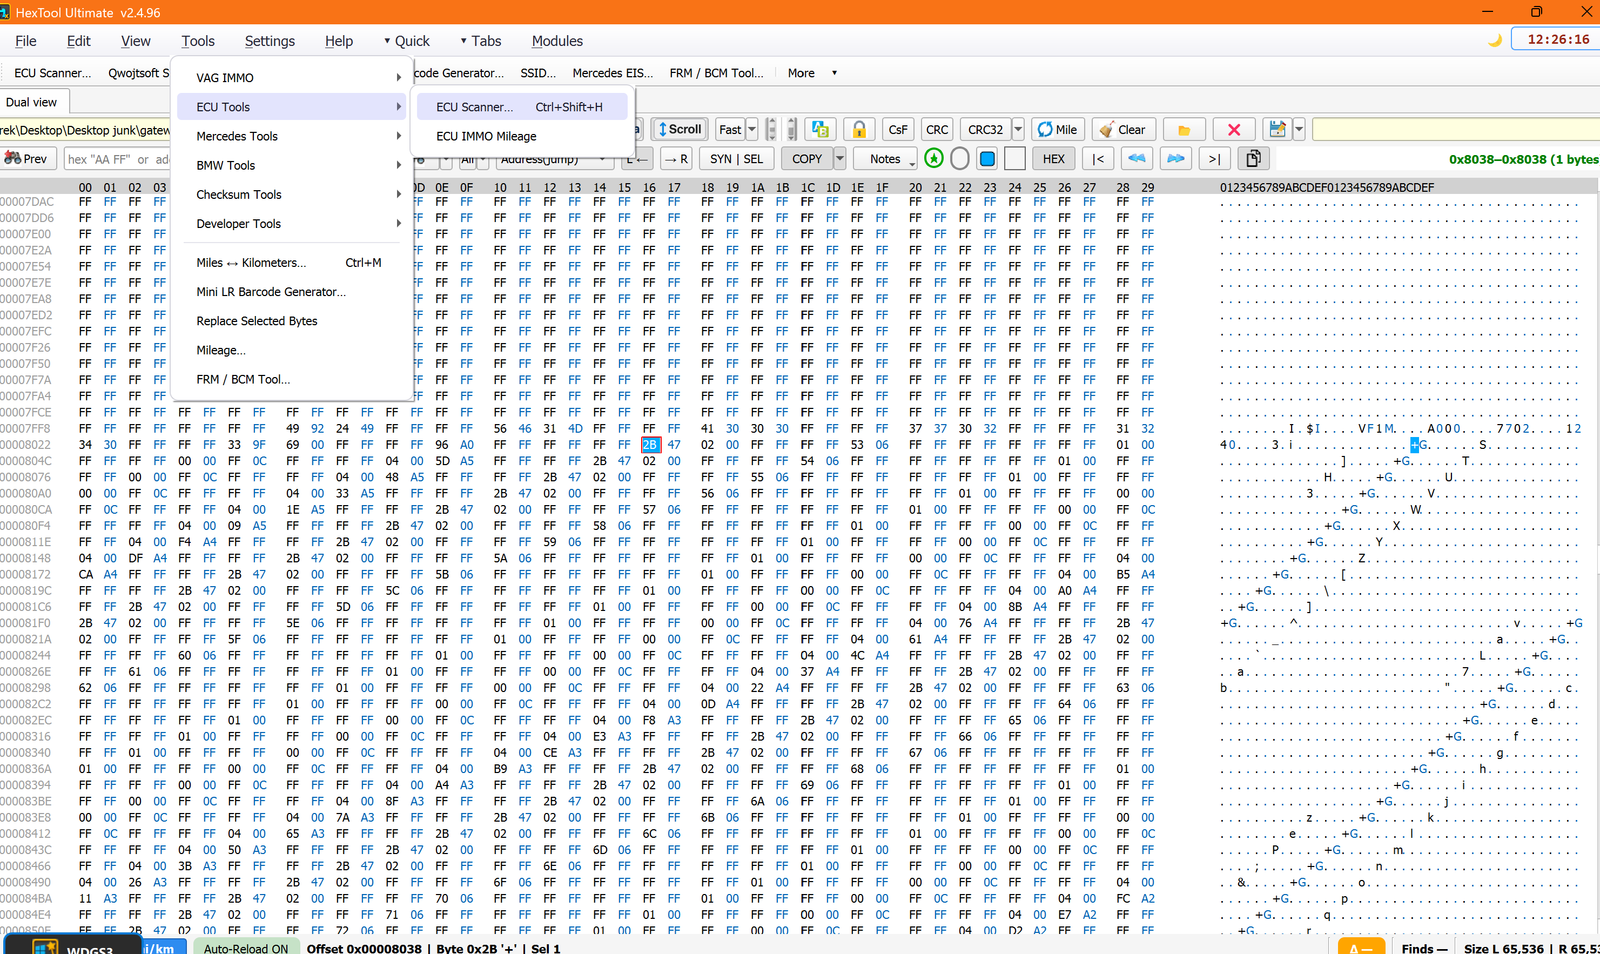The image size is (1600, 954).
Task: Click FRM / BCM Tool toolbar button
Action: (x=716, y=73)
